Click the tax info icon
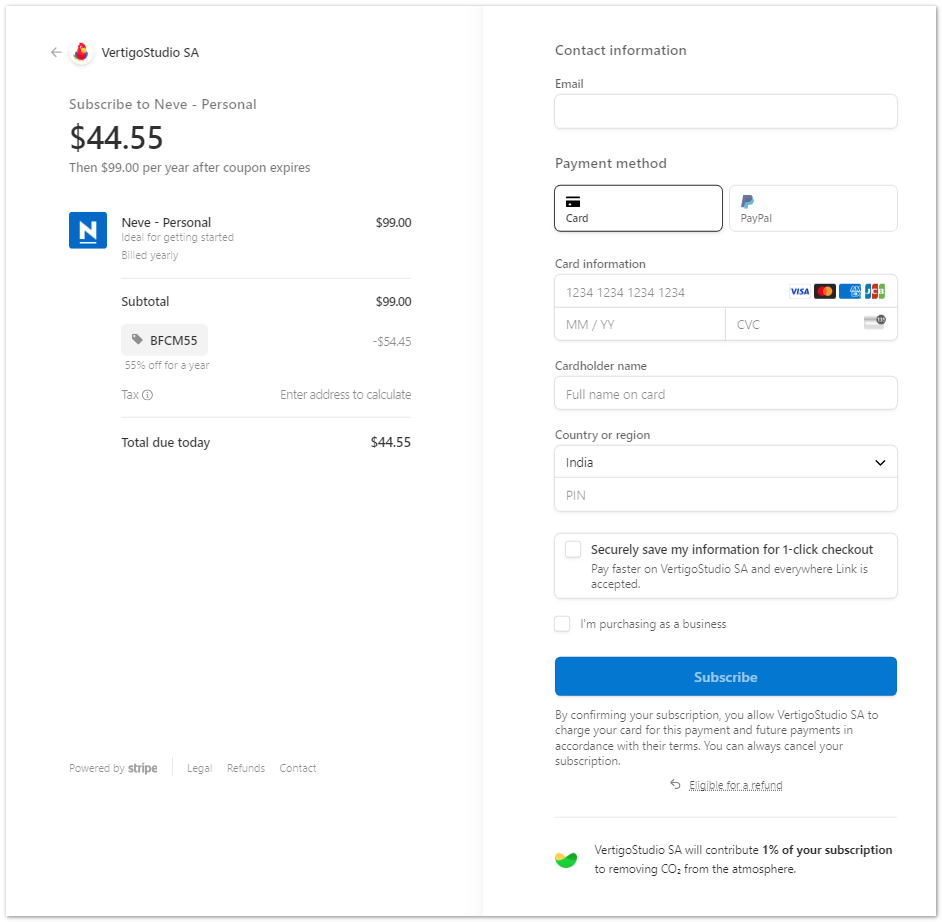The image size is (942, 922). [x=147, y=395]
